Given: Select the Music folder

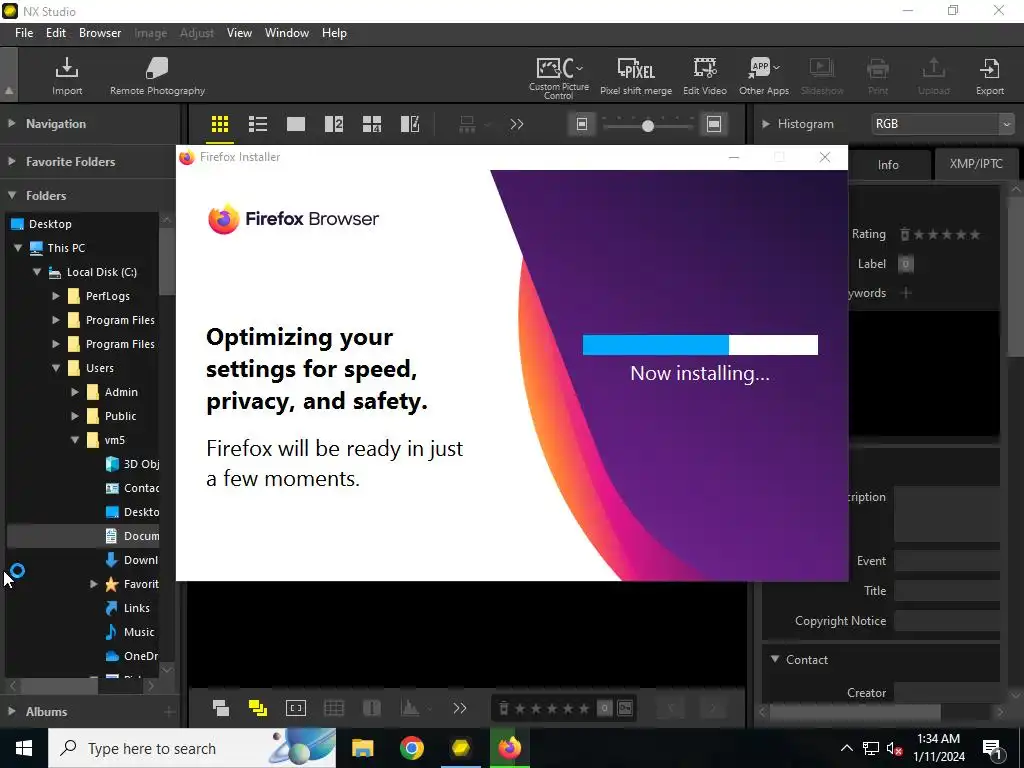Looking at the screenshot, I should pyautogui.click(x=138, y=632).
